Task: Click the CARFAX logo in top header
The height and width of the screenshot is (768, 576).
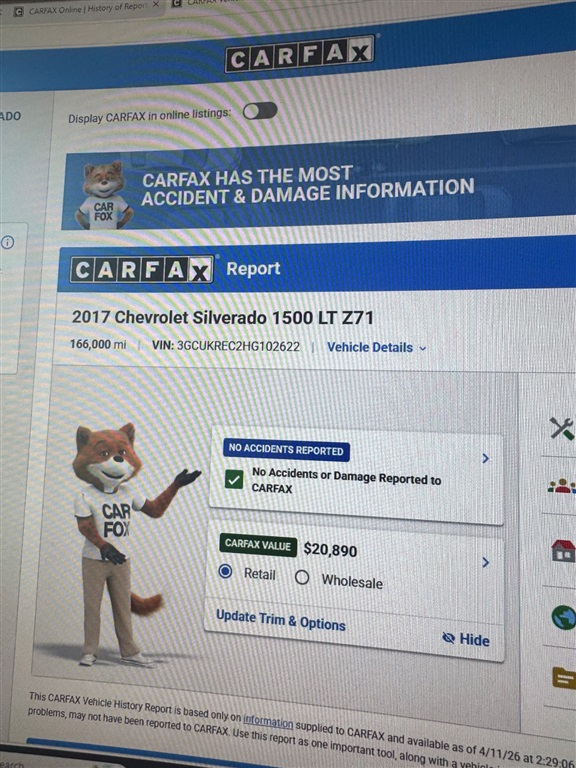Action: point(300,53)
